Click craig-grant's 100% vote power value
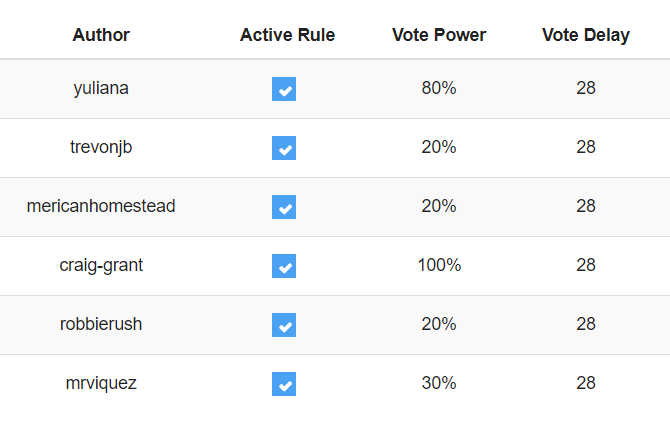670x431 pixels. (439, 265)
